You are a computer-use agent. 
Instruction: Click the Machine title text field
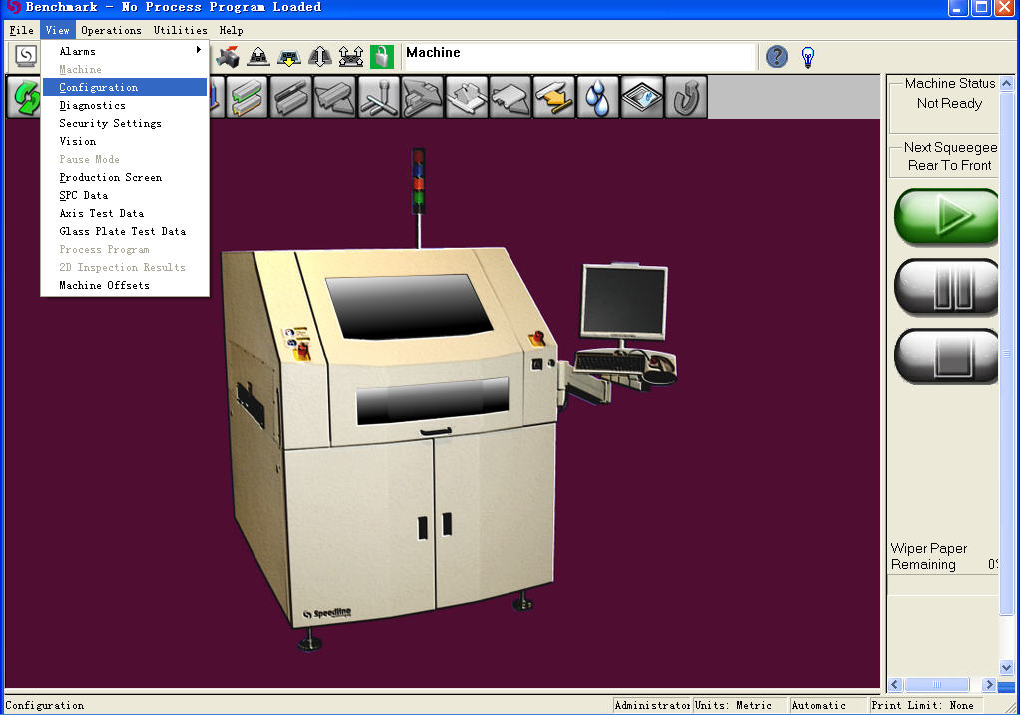(578, 56)
